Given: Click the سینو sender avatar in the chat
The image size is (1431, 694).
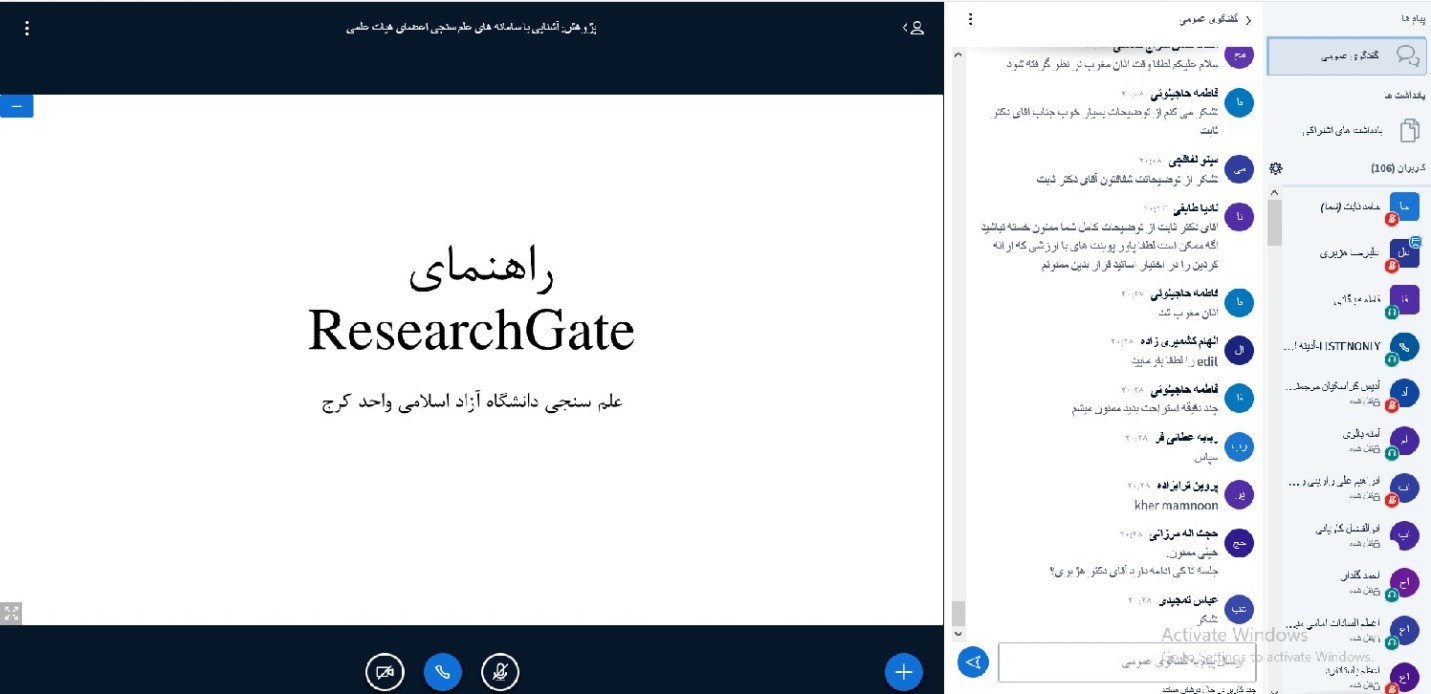Looking at the screenshot, I should (1239, 169).
